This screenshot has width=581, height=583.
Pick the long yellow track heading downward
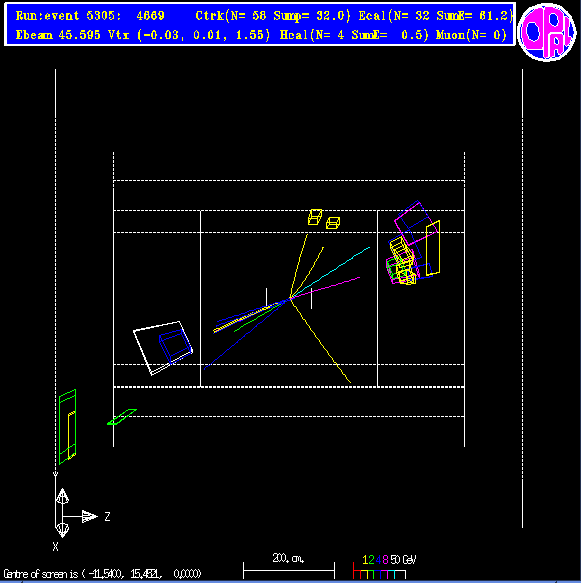pos(320,341)
